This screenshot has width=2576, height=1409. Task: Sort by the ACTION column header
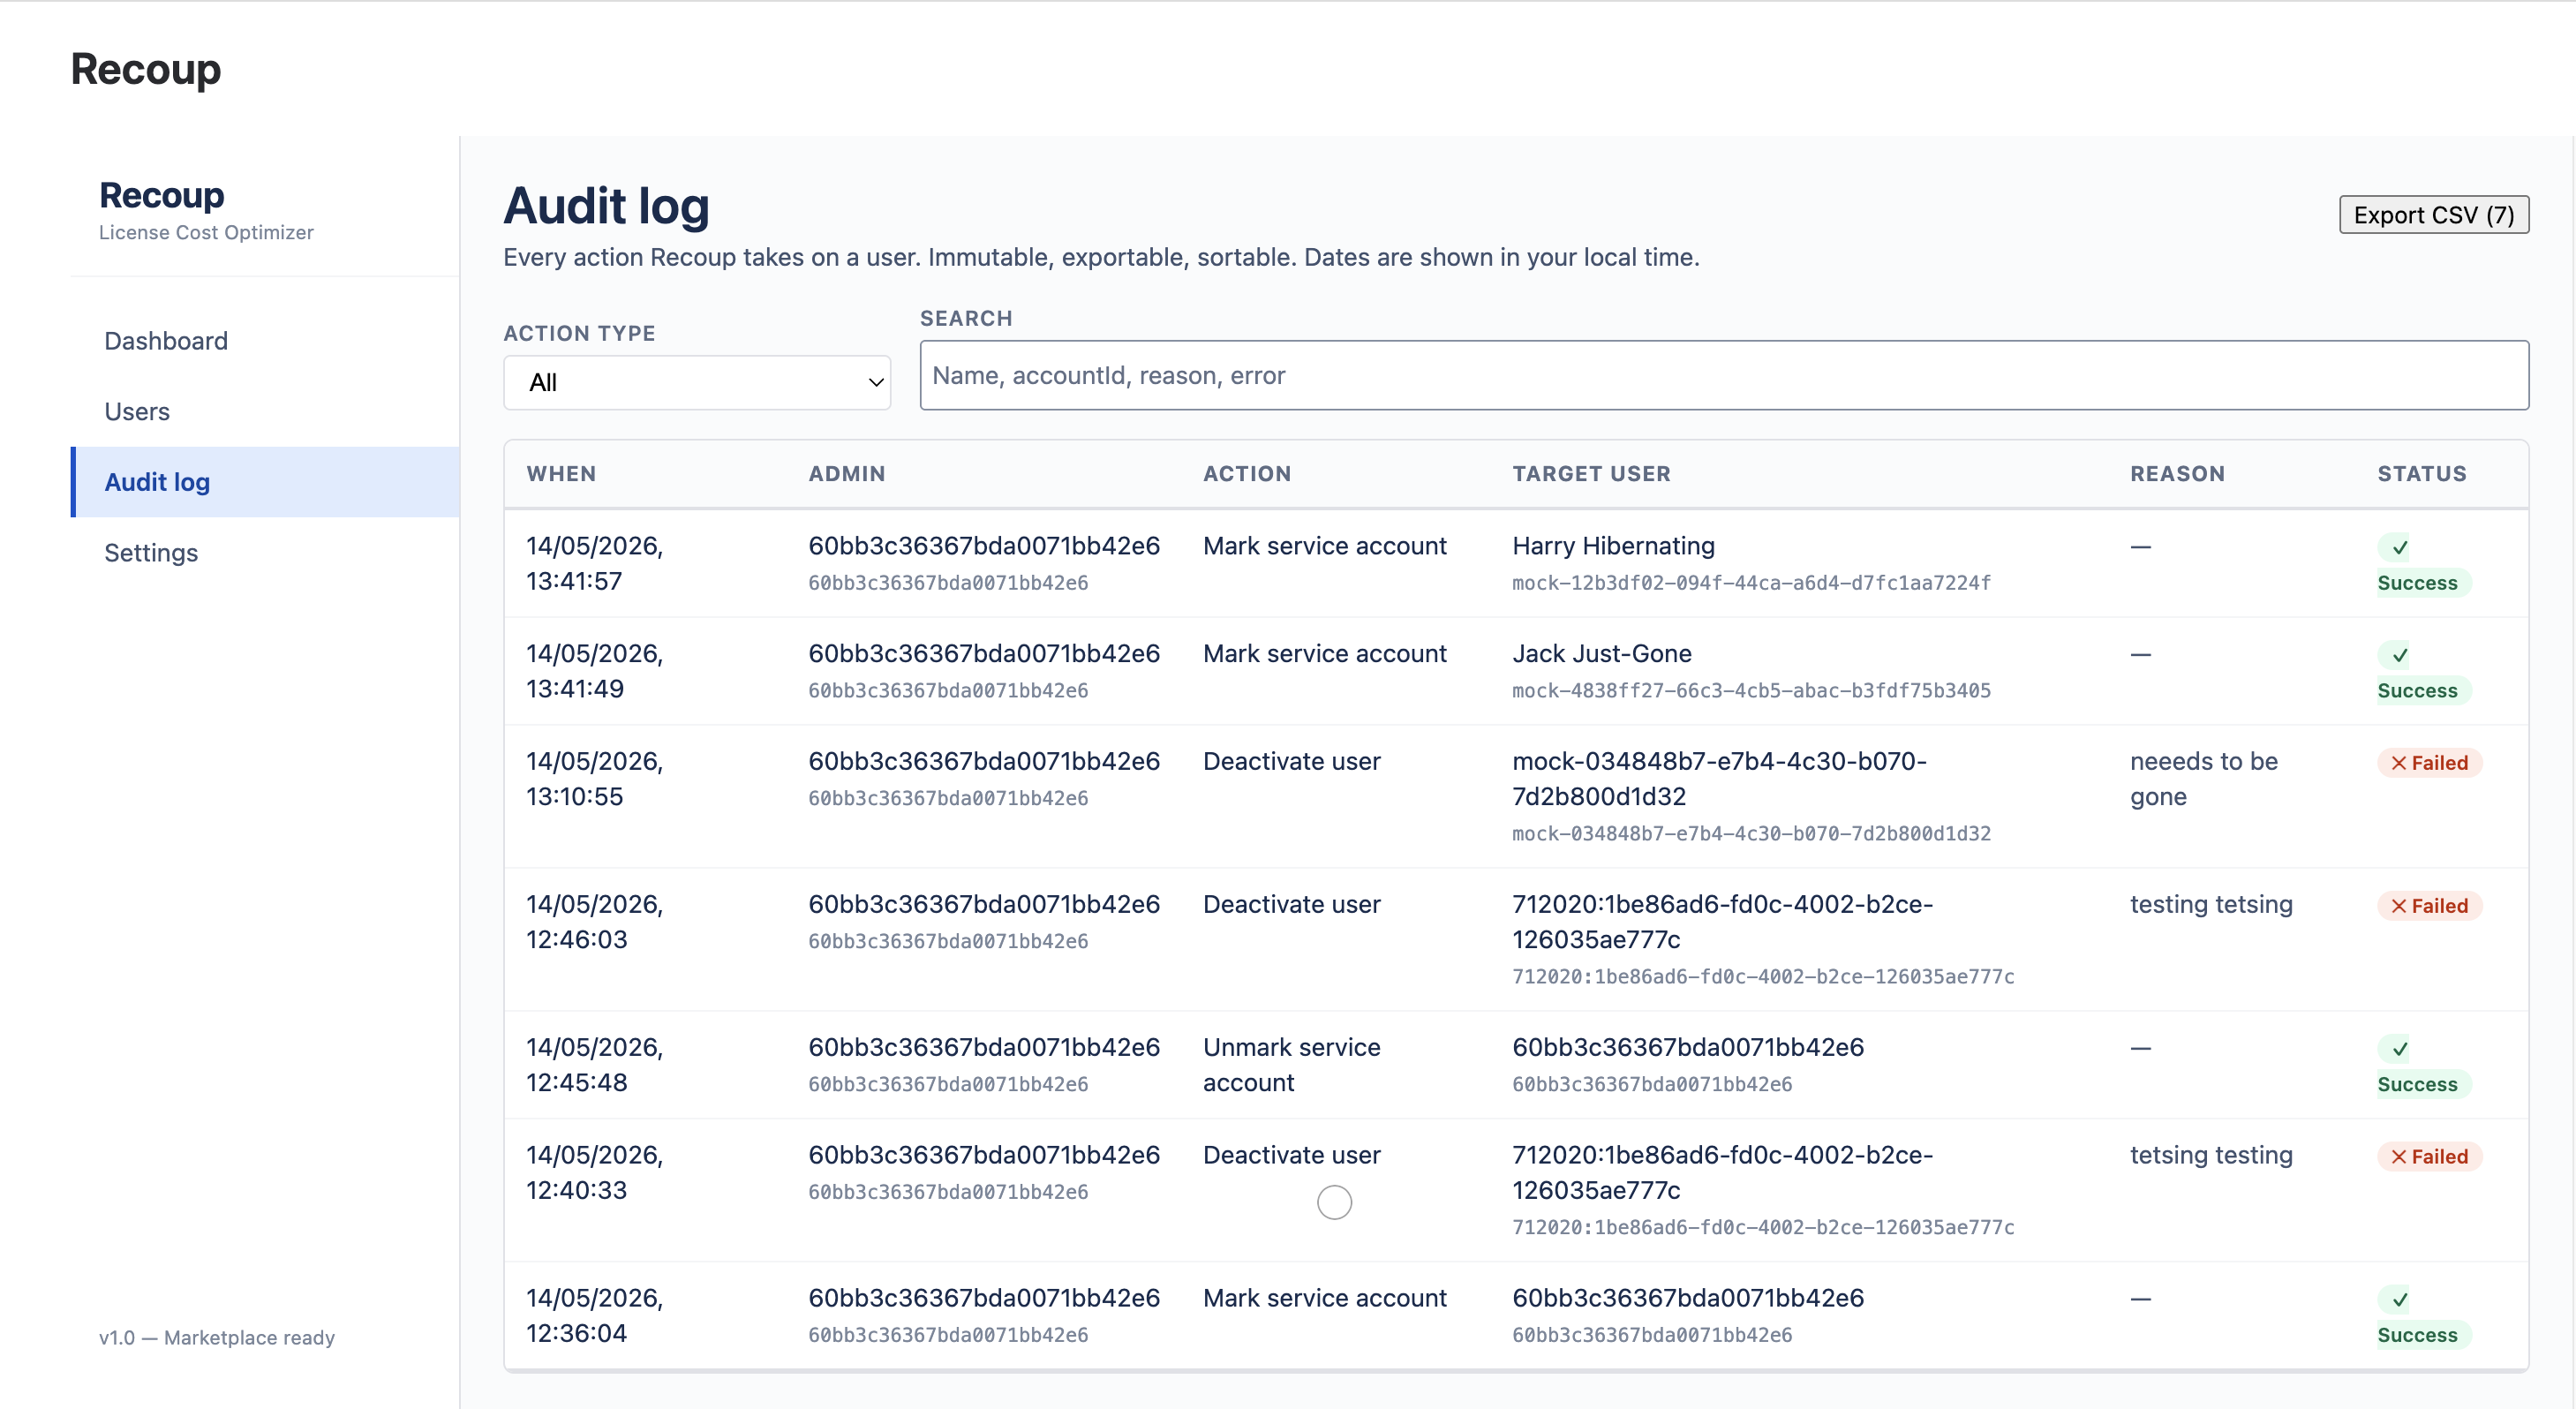tap(1247, 474)
